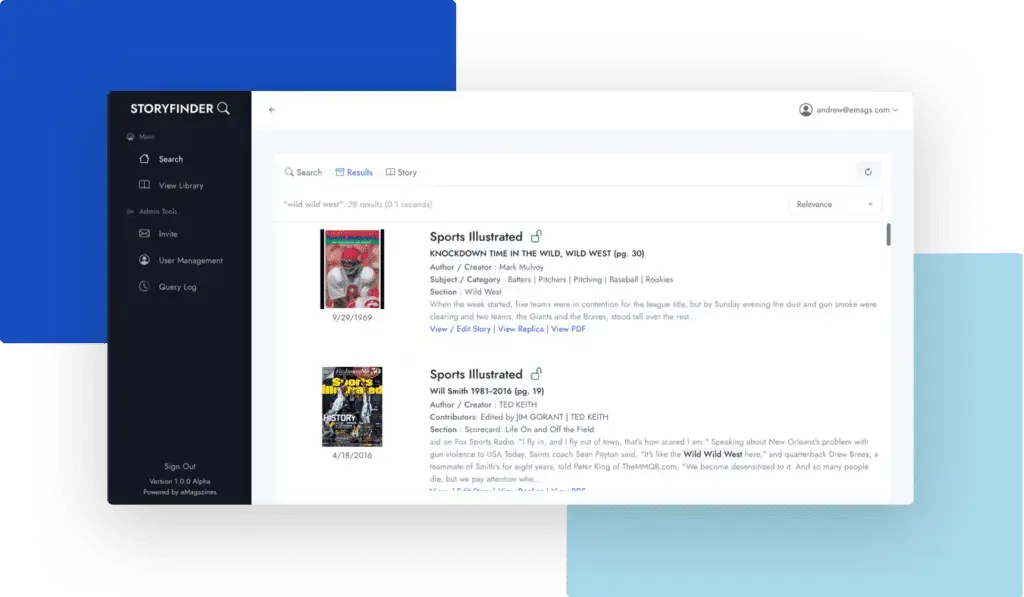Click the 'Pitchers' category text
The image size is (1024, 597).
pos(552,280)
